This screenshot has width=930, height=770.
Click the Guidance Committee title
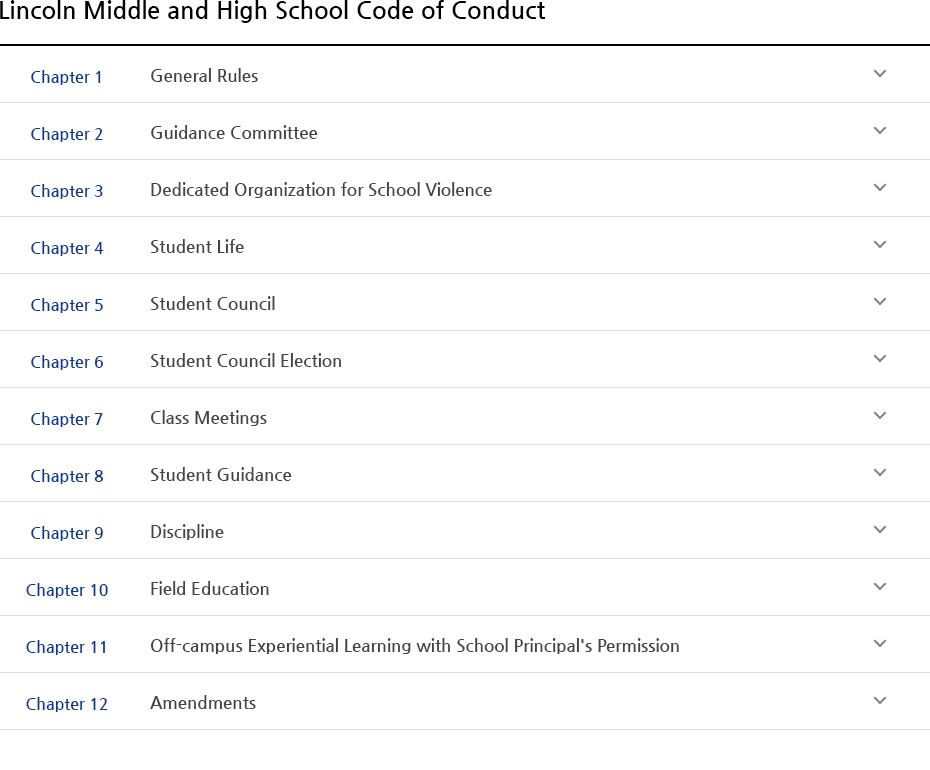pyautogui.click(x=234, y=133)
